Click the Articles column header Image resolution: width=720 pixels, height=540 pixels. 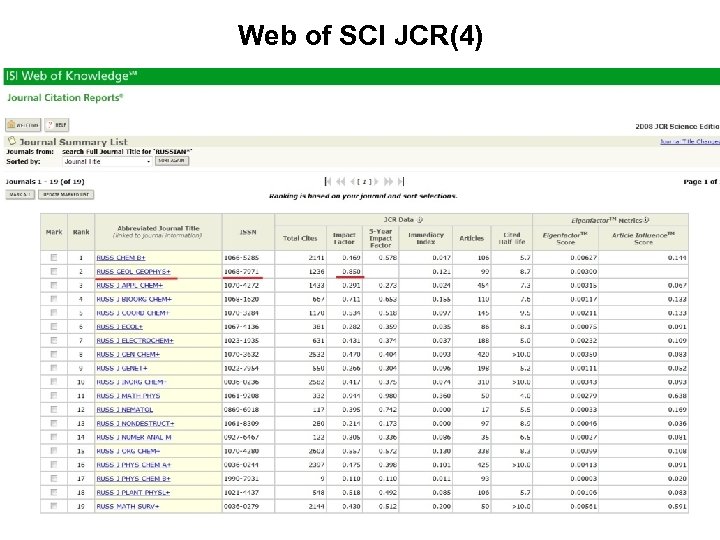(x=472, y=238)
